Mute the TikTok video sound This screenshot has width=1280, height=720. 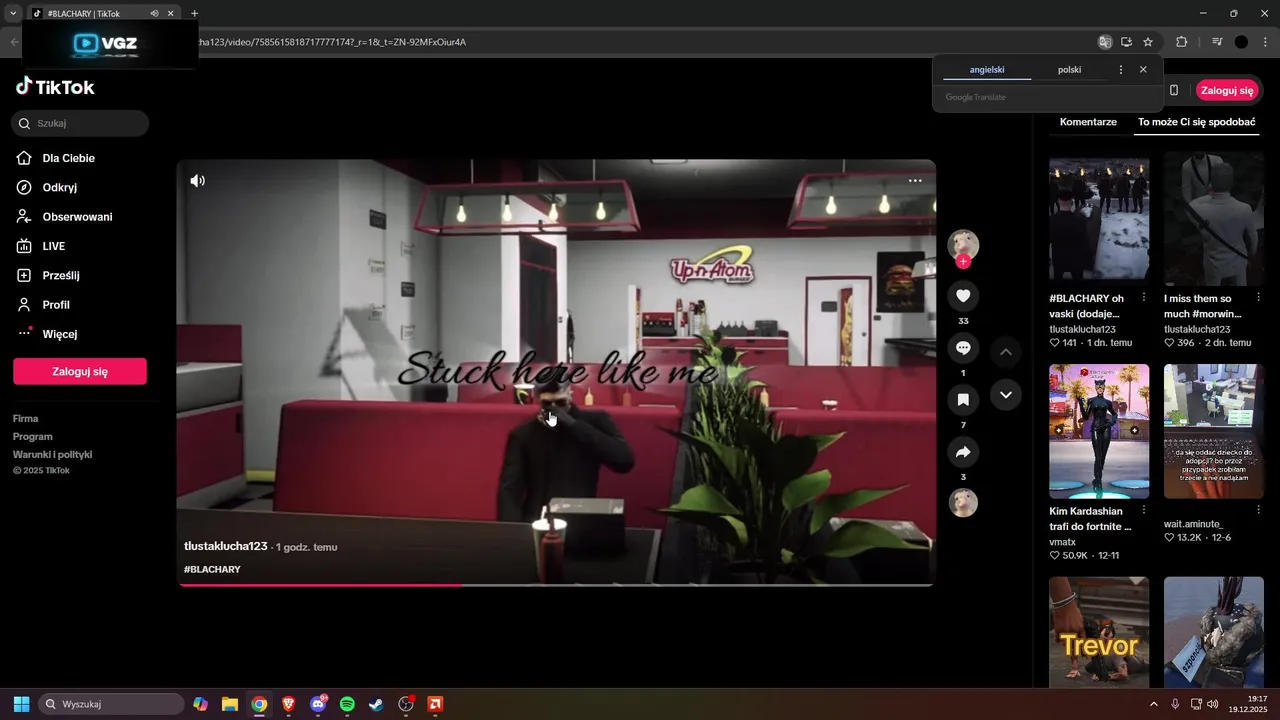[198, 181]
